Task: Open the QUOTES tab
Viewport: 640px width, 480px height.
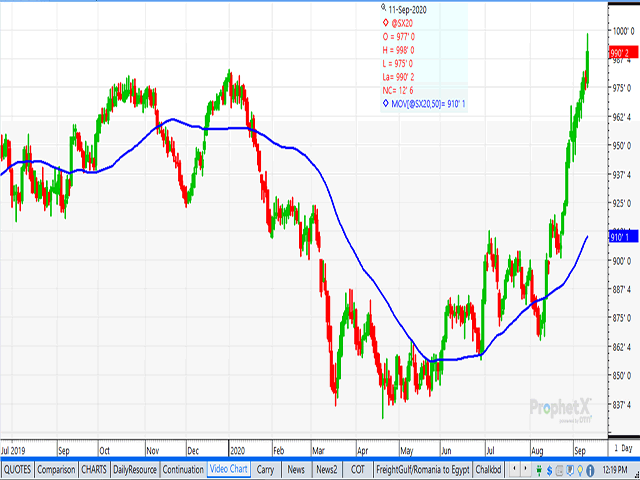Action: click(x=17, y=469)
